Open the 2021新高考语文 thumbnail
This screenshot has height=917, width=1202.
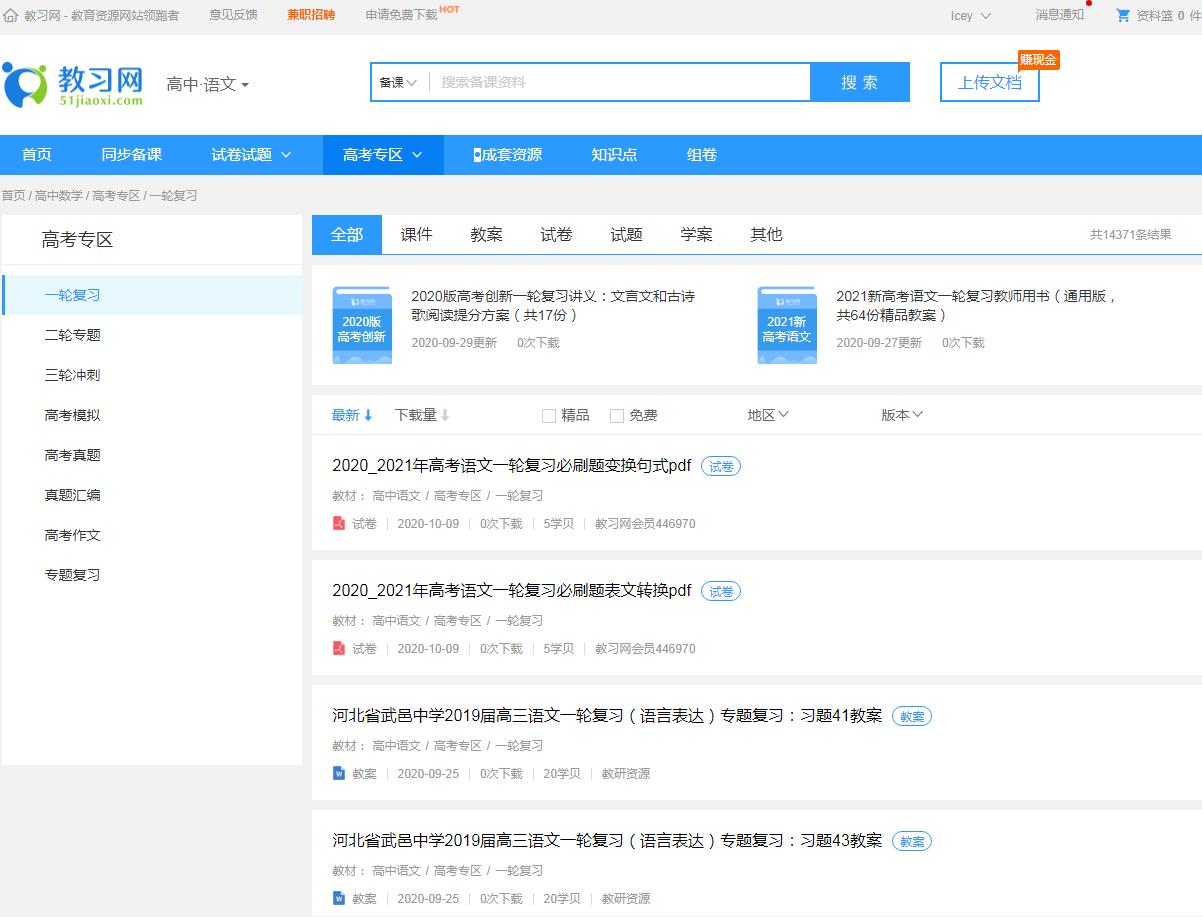coord(787,323)
